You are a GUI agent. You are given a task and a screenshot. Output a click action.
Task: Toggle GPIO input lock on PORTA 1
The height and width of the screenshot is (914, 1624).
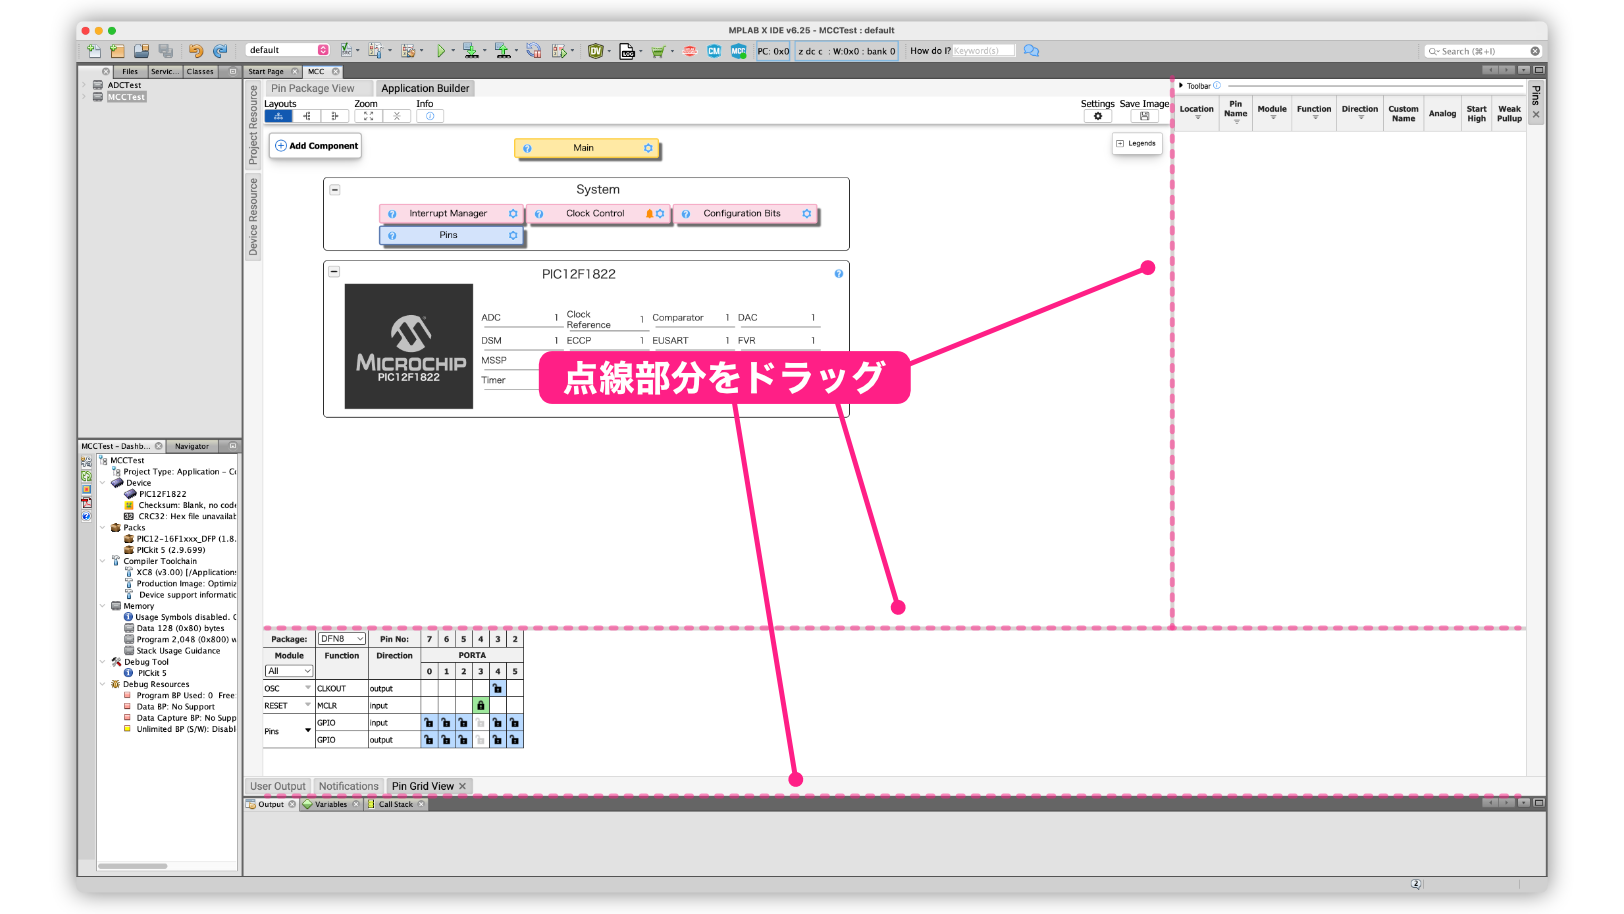[x=446, y=723]
